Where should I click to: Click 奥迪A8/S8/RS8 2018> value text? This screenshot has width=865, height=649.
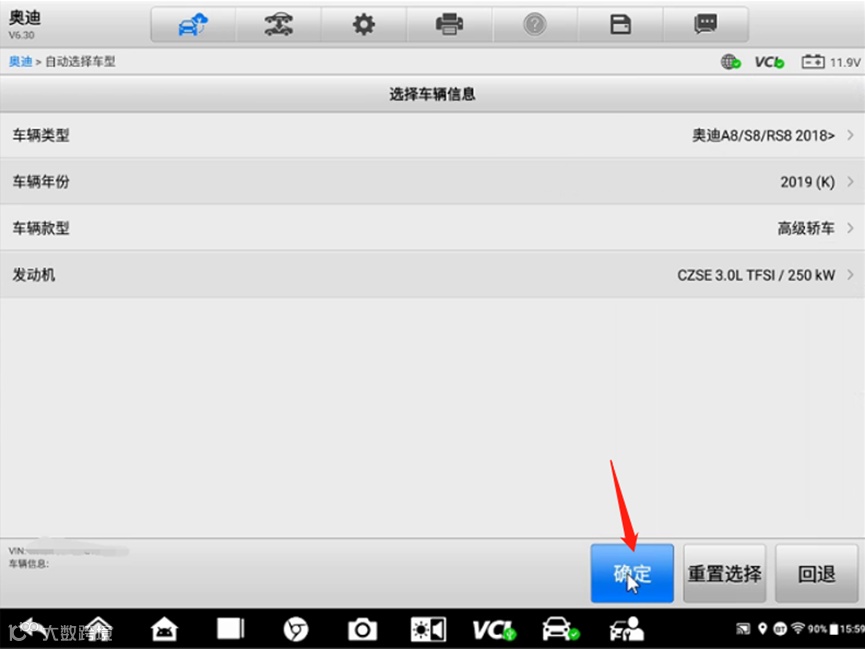pyautogui.click(x=763, y=135)
